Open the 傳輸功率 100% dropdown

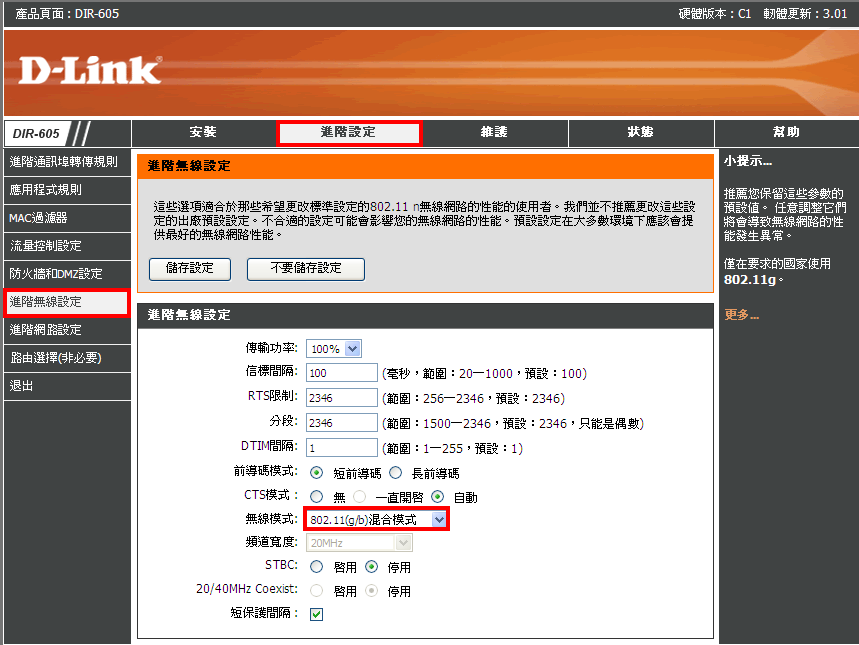pyautogui.click(x=334, y=349)
